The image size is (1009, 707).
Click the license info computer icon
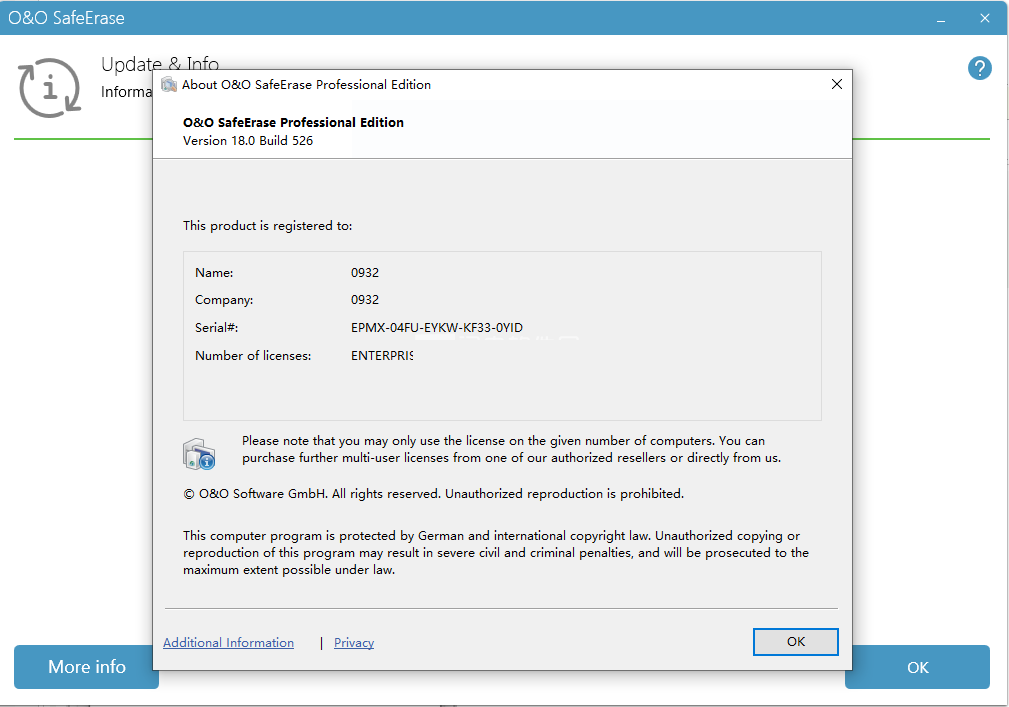(199, 454)
